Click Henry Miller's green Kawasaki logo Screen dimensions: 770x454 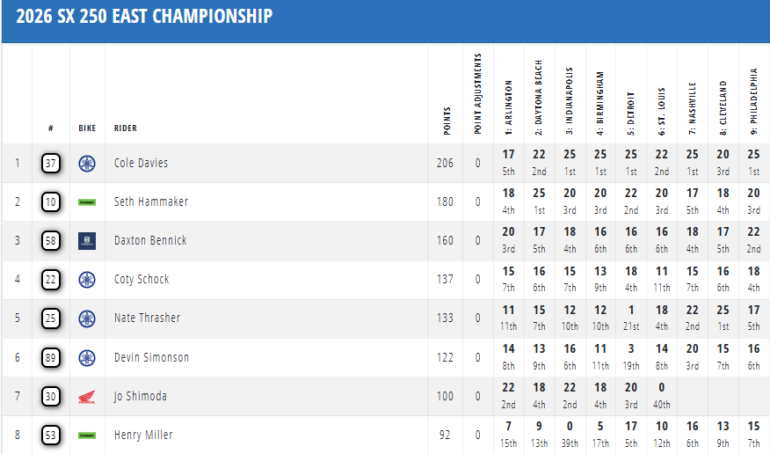tap(87, 435)
